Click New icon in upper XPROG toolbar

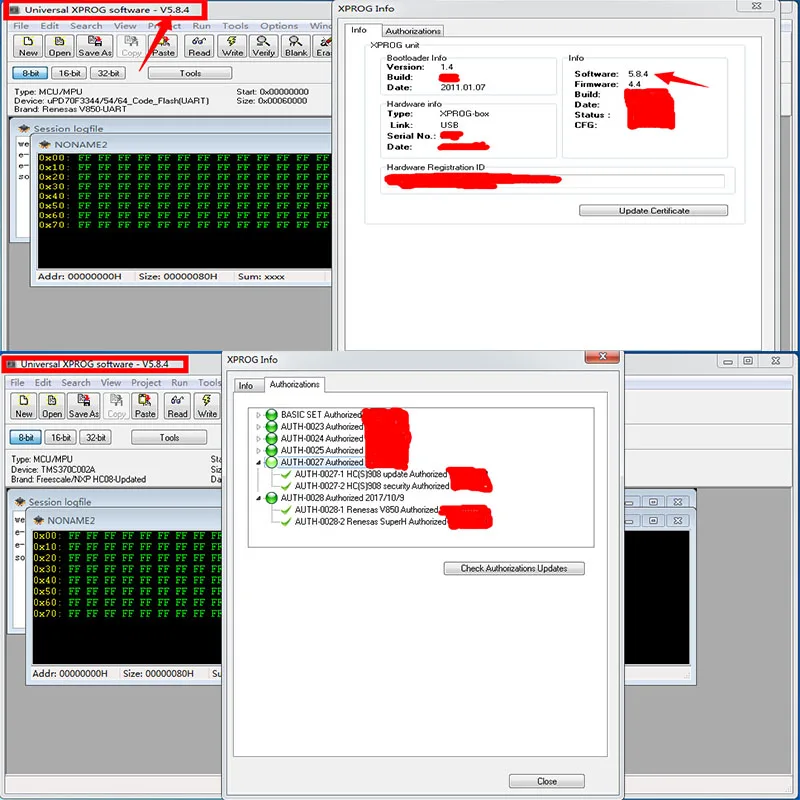coord(28,46)
